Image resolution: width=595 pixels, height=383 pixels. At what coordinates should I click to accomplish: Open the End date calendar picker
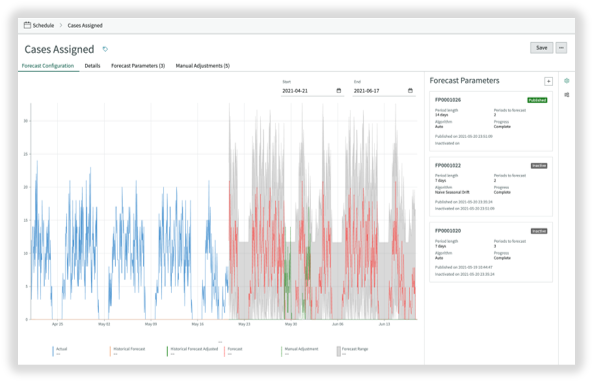pyautogui.click(x=410, y=90)
